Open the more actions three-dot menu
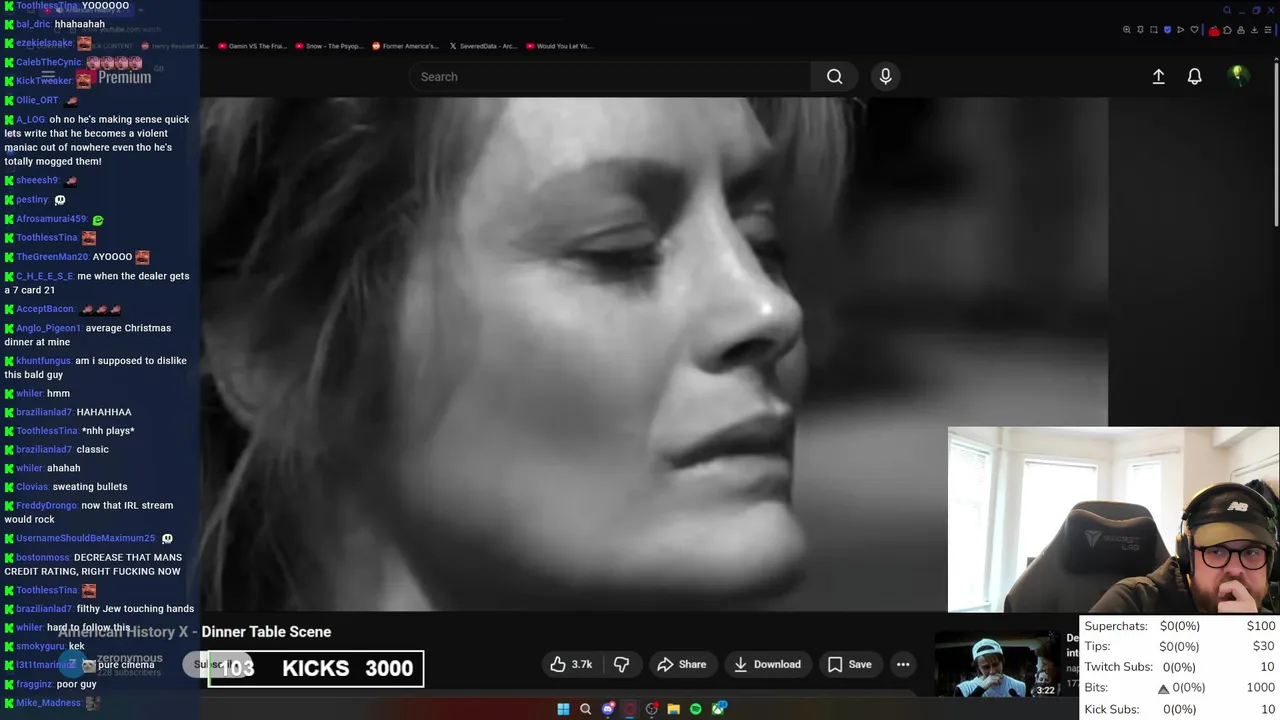 903,664
